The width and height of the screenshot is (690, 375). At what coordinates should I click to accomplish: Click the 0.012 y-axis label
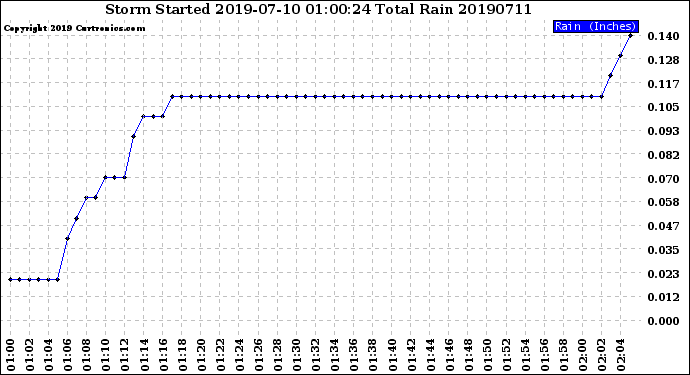(x=663, y=297)
